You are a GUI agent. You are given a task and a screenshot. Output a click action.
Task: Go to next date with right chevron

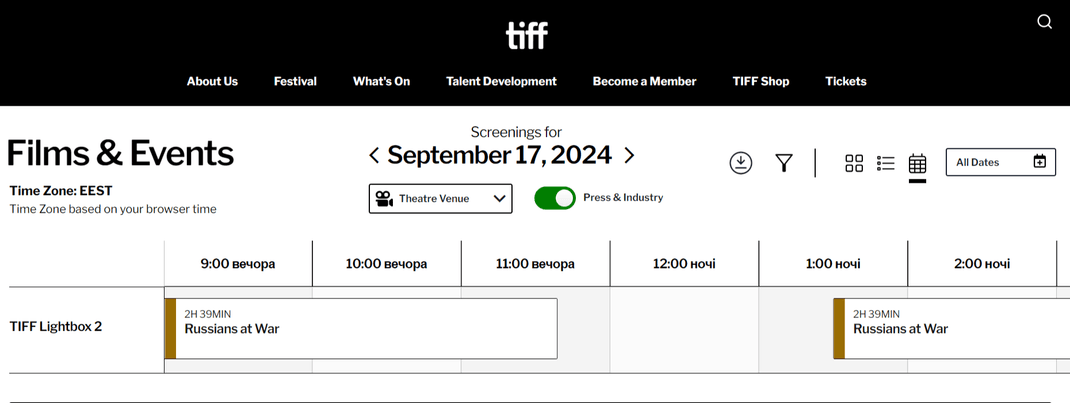click(x=629, y=155)
